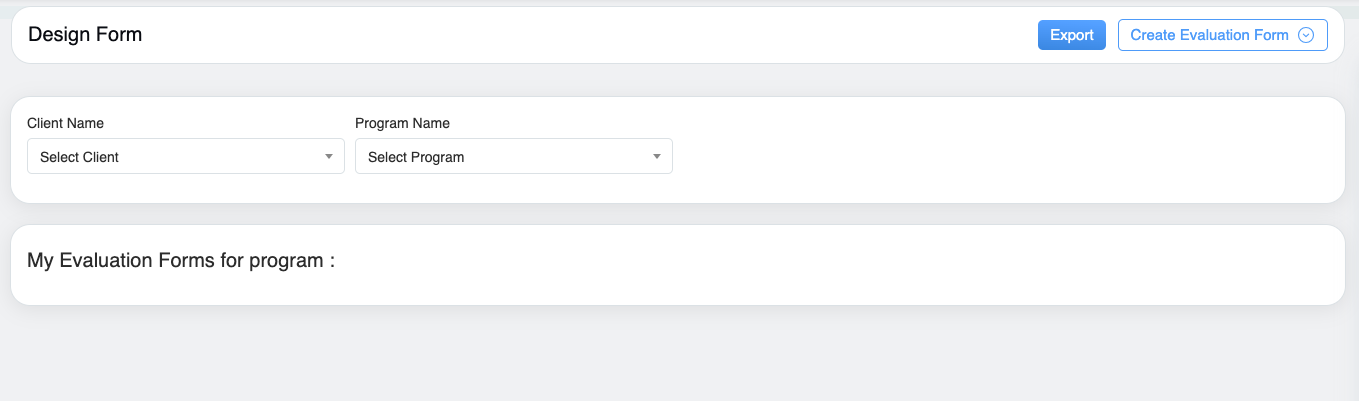1359x401 pixels.
Task: Click the arrow icon in the Select Client box
Action: pyautogui.click(x=329, y=157)
